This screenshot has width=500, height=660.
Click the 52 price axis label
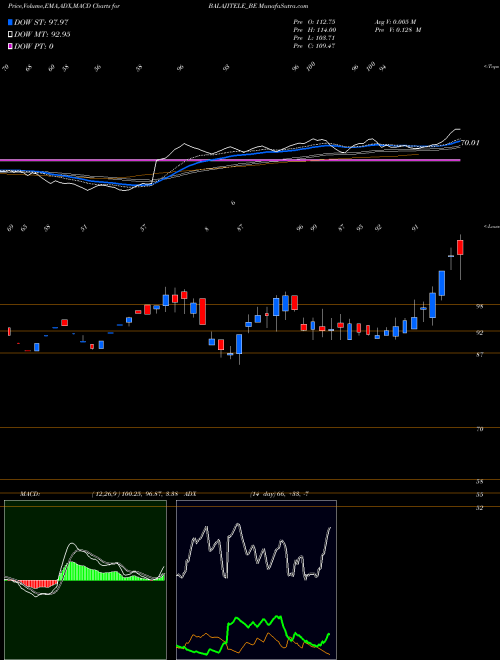tap(479, 508)
